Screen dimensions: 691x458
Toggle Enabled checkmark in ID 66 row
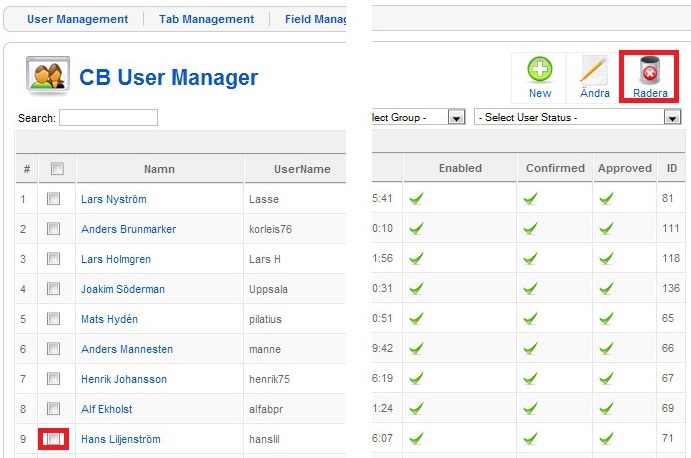tap(416, 348)
